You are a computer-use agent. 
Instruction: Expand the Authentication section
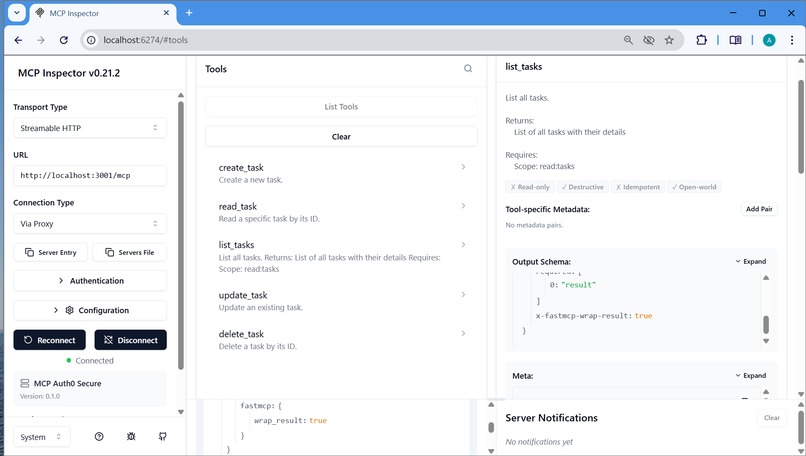90,281
